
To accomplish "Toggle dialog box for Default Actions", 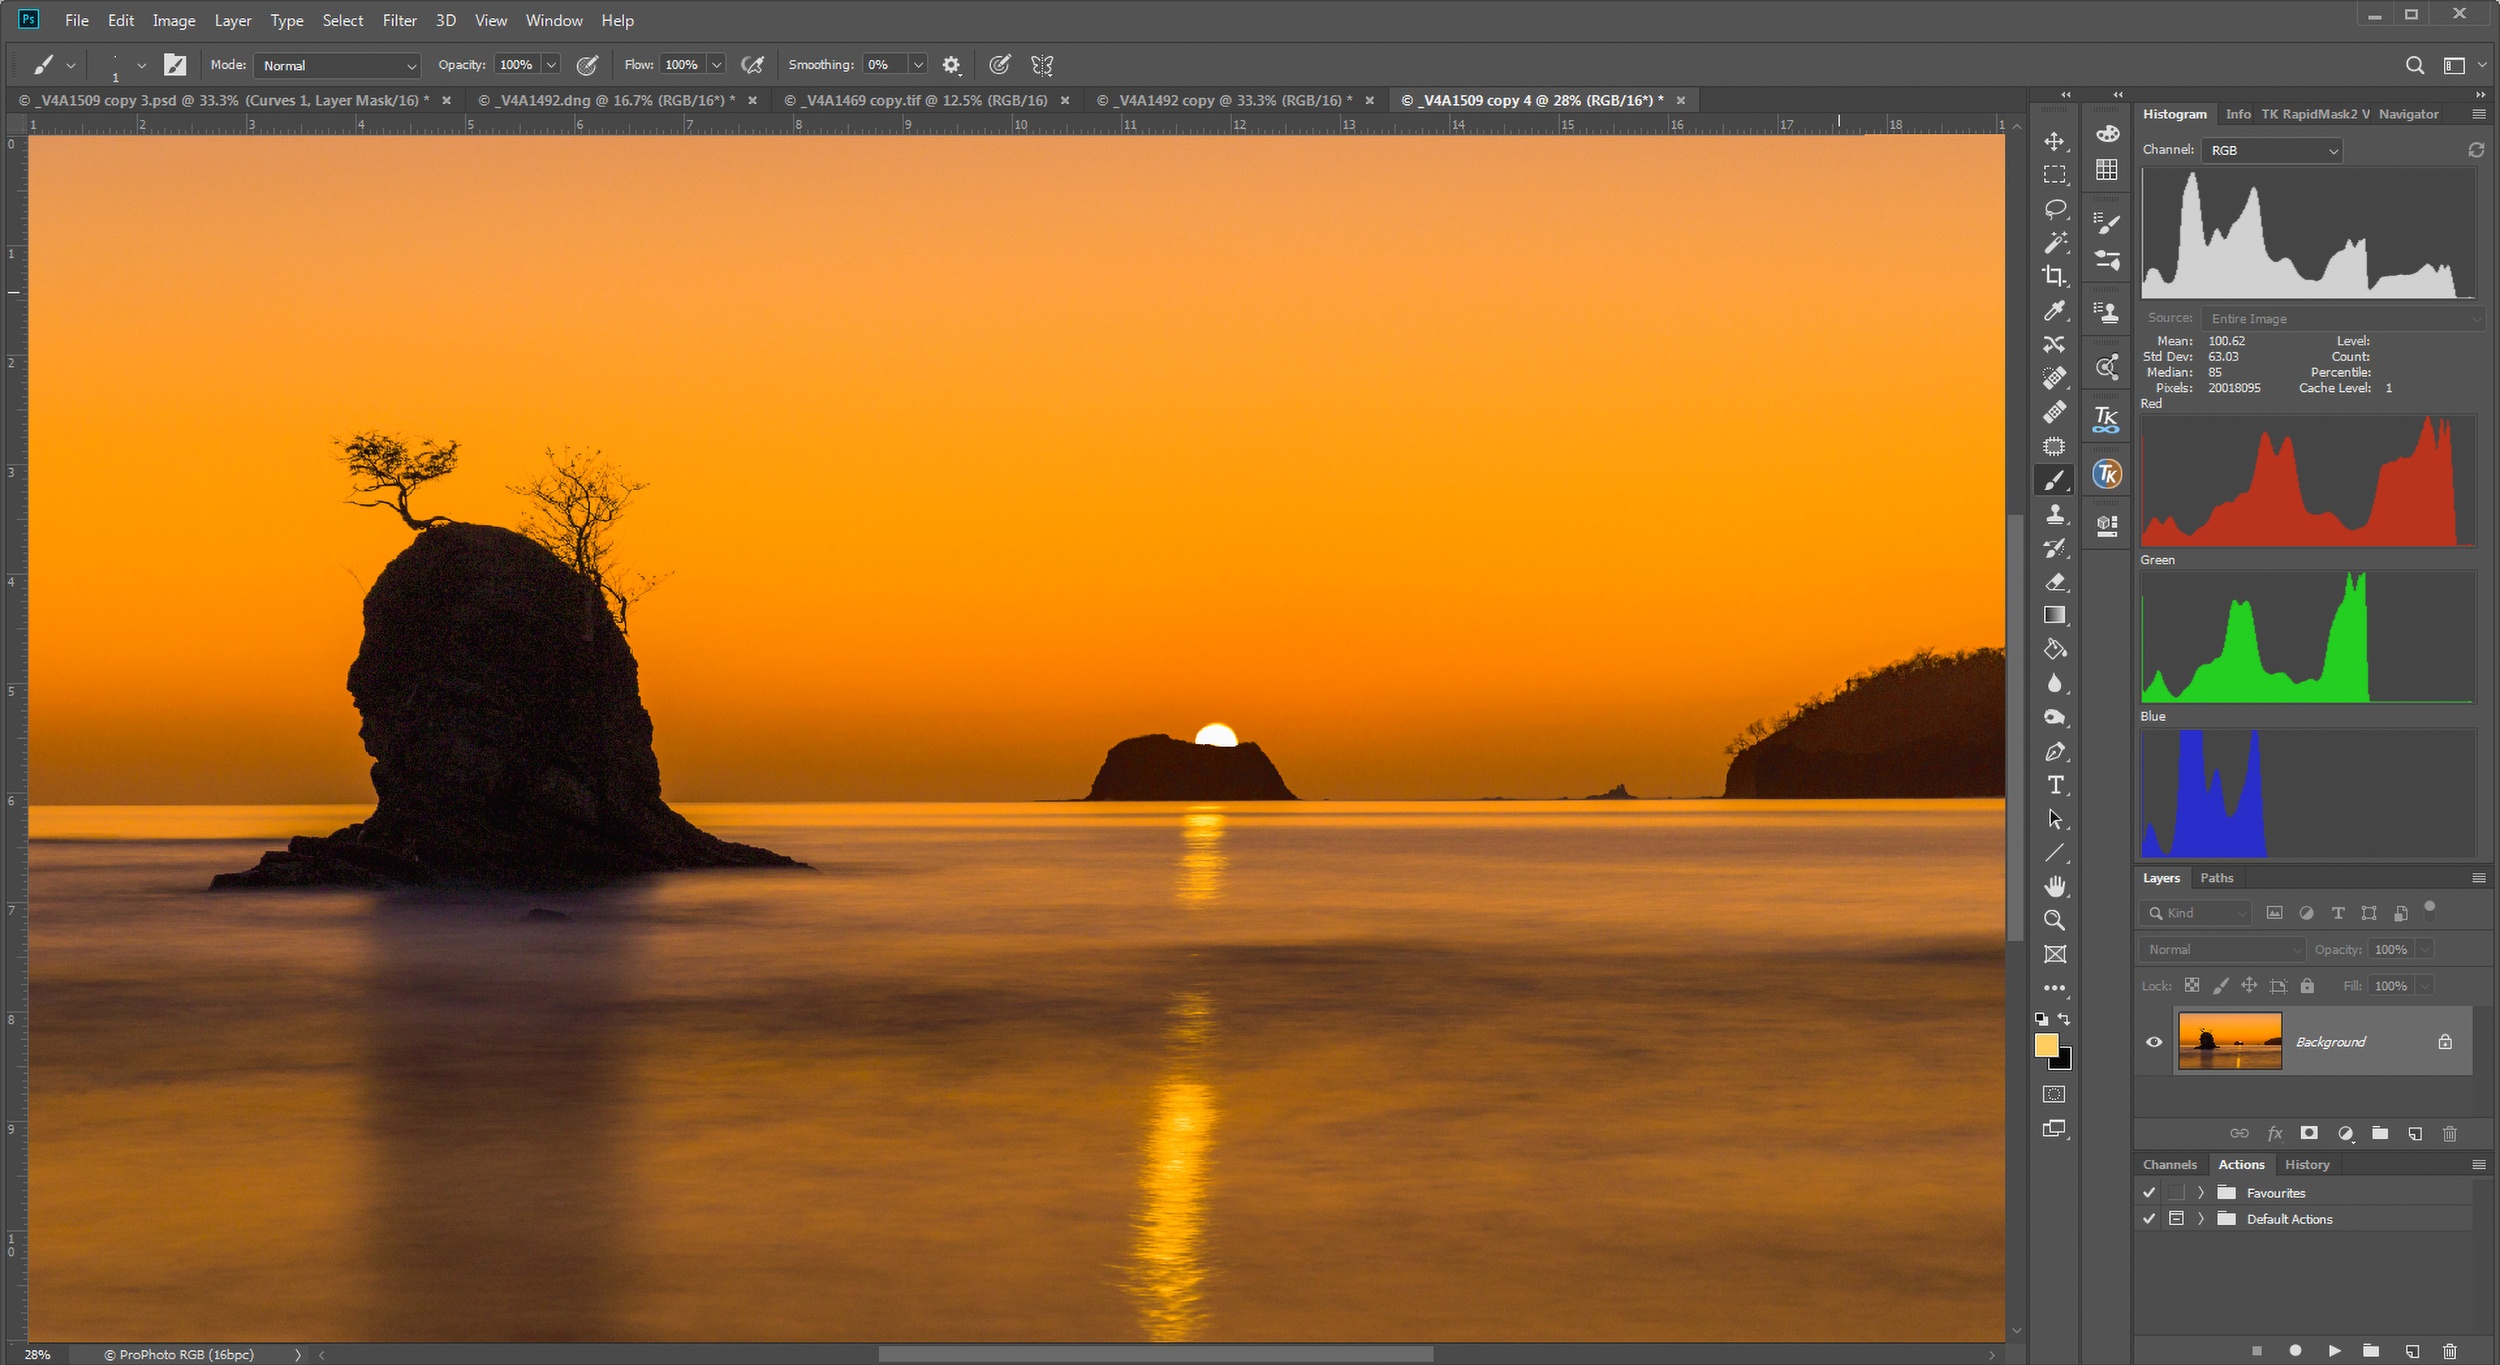I will (x=2176, y=1218).
